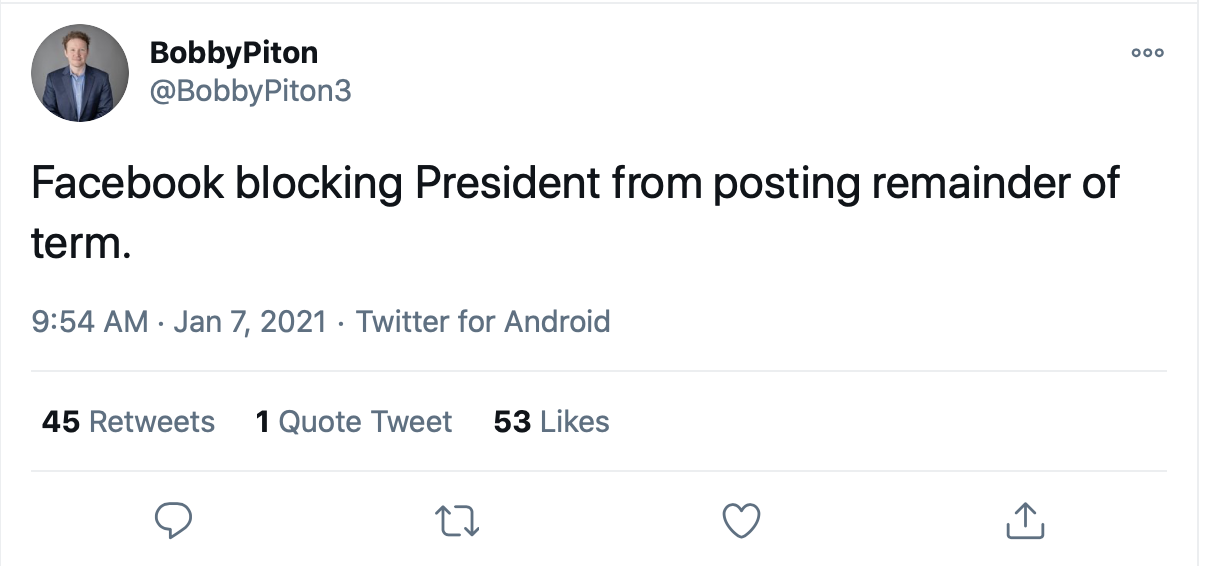
Task: Click the 53 likes count number
Action: pyautogui.click(x=512, y=422)
